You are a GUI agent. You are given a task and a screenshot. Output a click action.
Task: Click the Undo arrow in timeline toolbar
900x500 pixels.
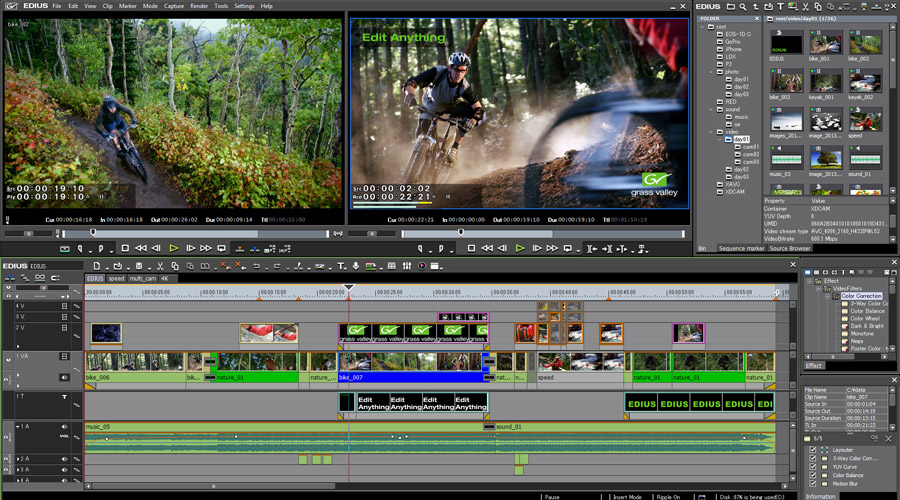click(x=257, y=266)
